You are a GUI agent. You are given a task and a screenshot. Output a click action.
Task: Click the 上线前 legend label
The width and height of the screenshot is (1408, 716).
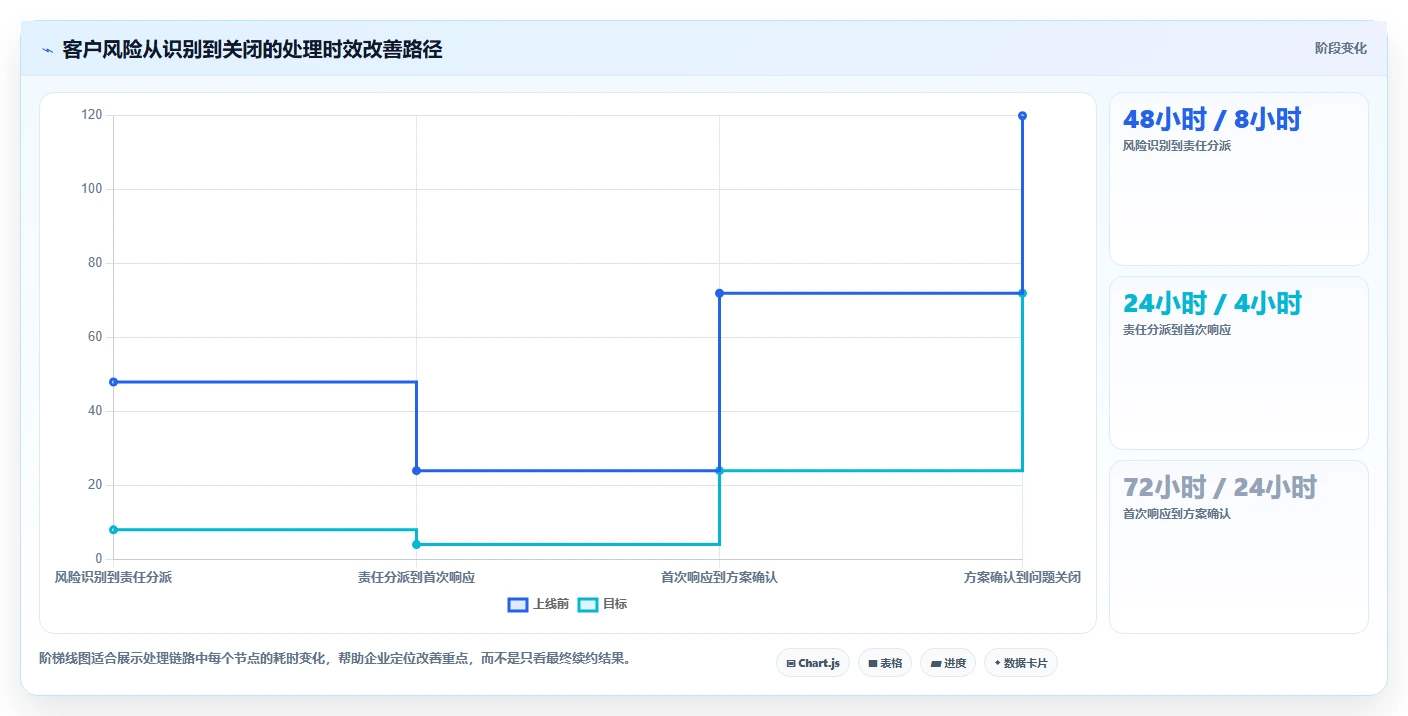pos(551,604)
